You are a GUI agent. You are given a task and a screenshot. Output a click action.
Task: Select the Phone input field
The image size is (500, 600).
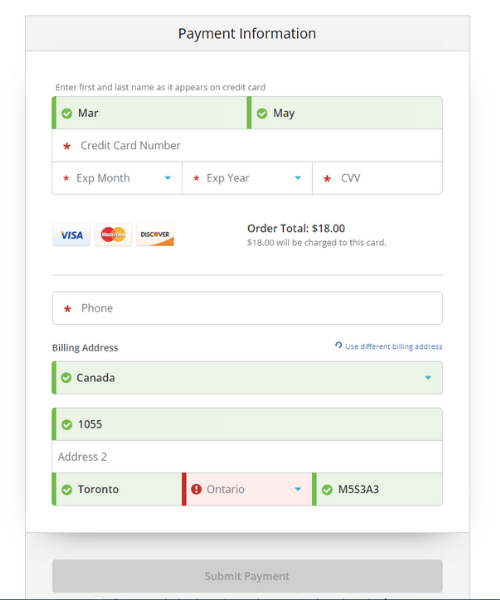point(247,308)
